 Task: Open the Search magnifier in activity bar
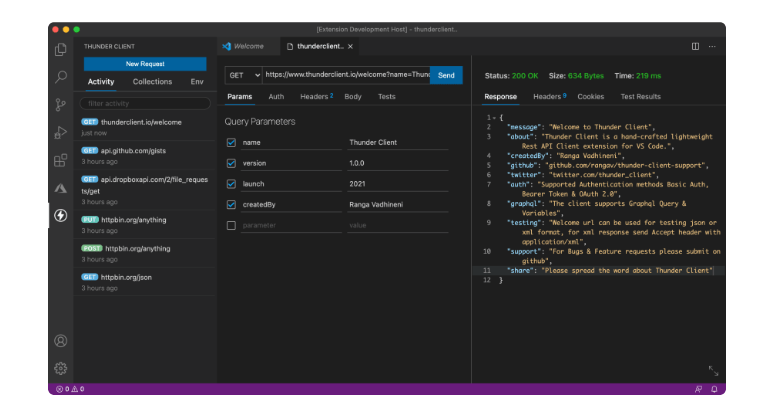click(x=61, y=77)
